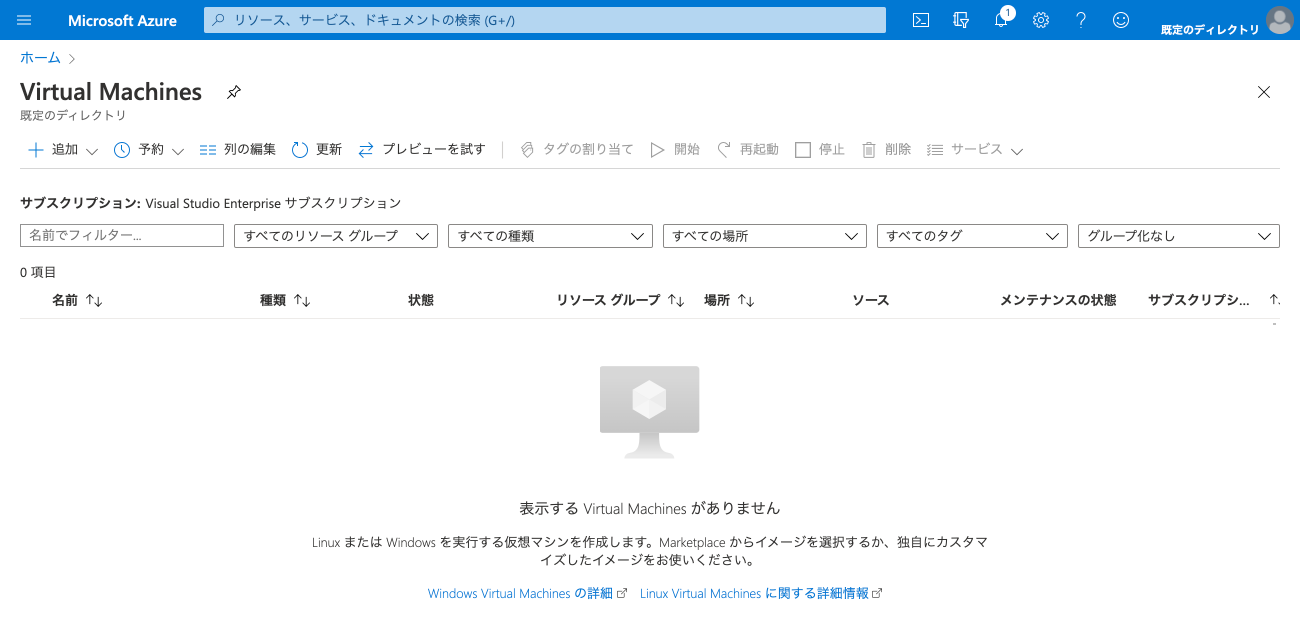Click the 0 項目 item count
The image size is (1300, 618).
[x=38, y=272]
